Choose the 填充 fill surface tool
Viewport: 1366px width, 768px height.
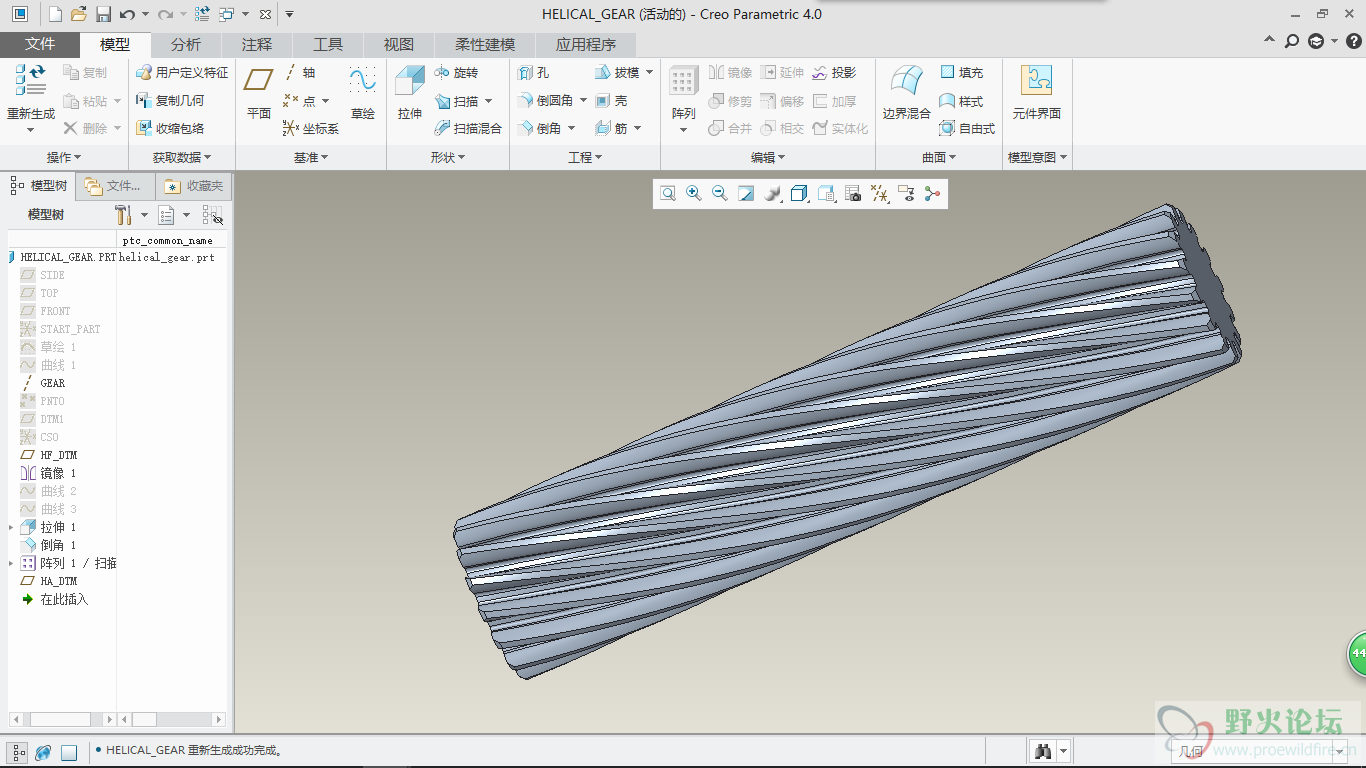[x=961, y=73]
